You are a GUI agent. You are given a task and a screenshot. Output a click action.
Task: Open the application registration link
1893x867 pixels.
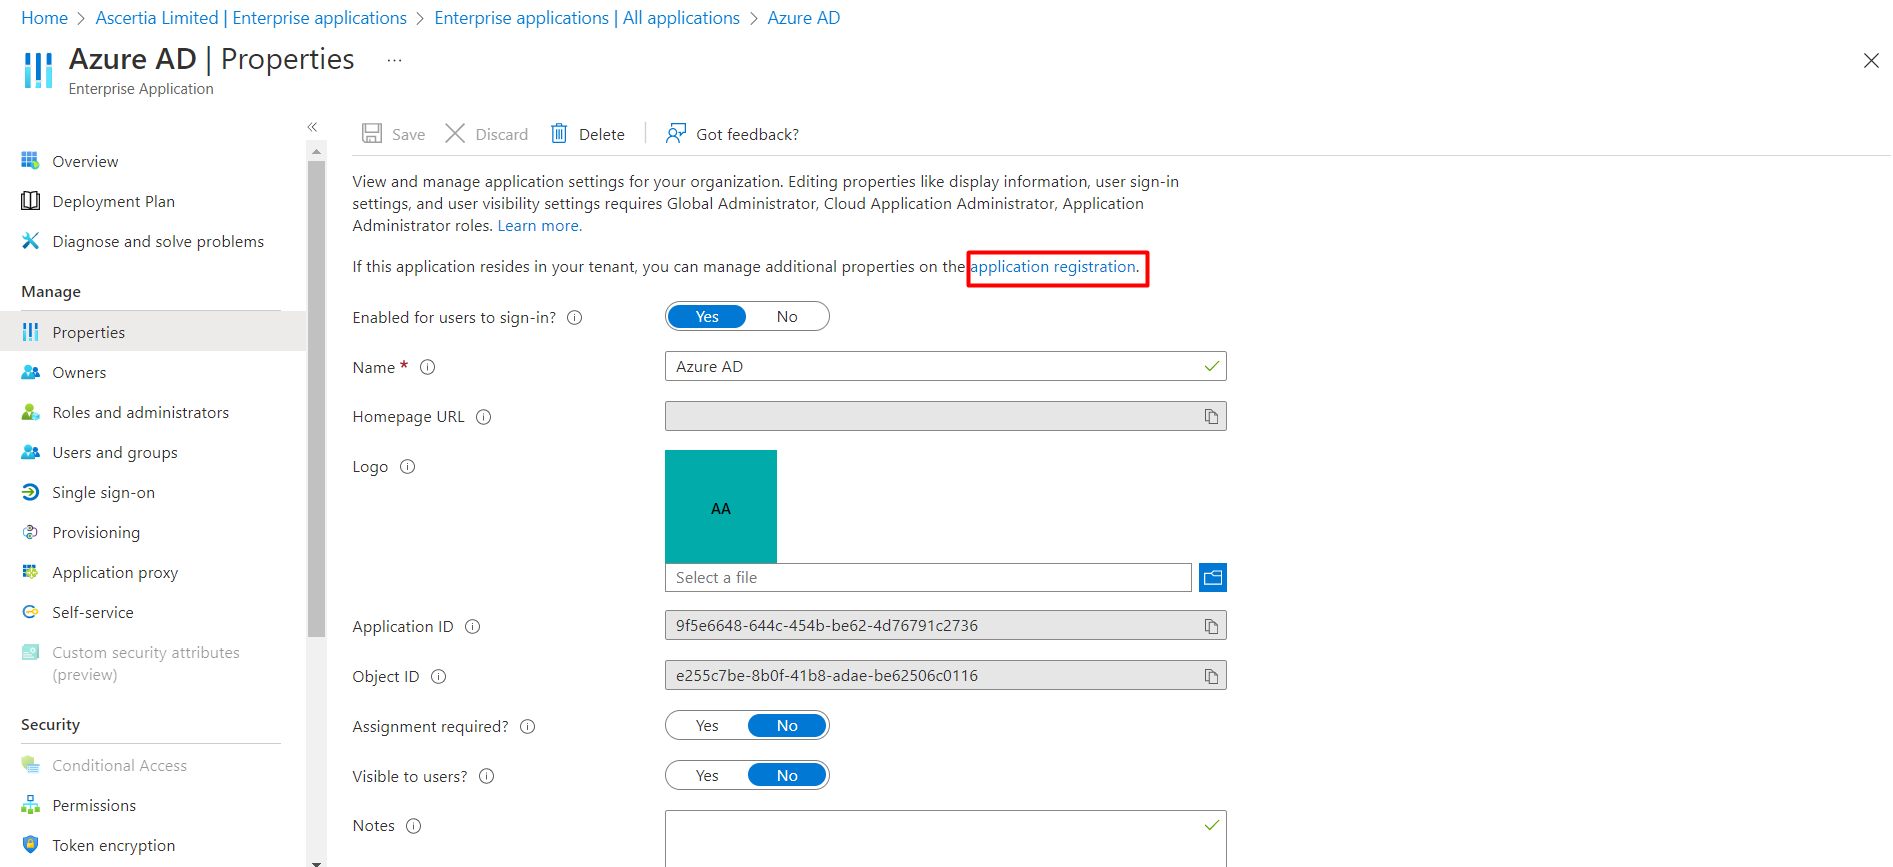pos(1054,266)
